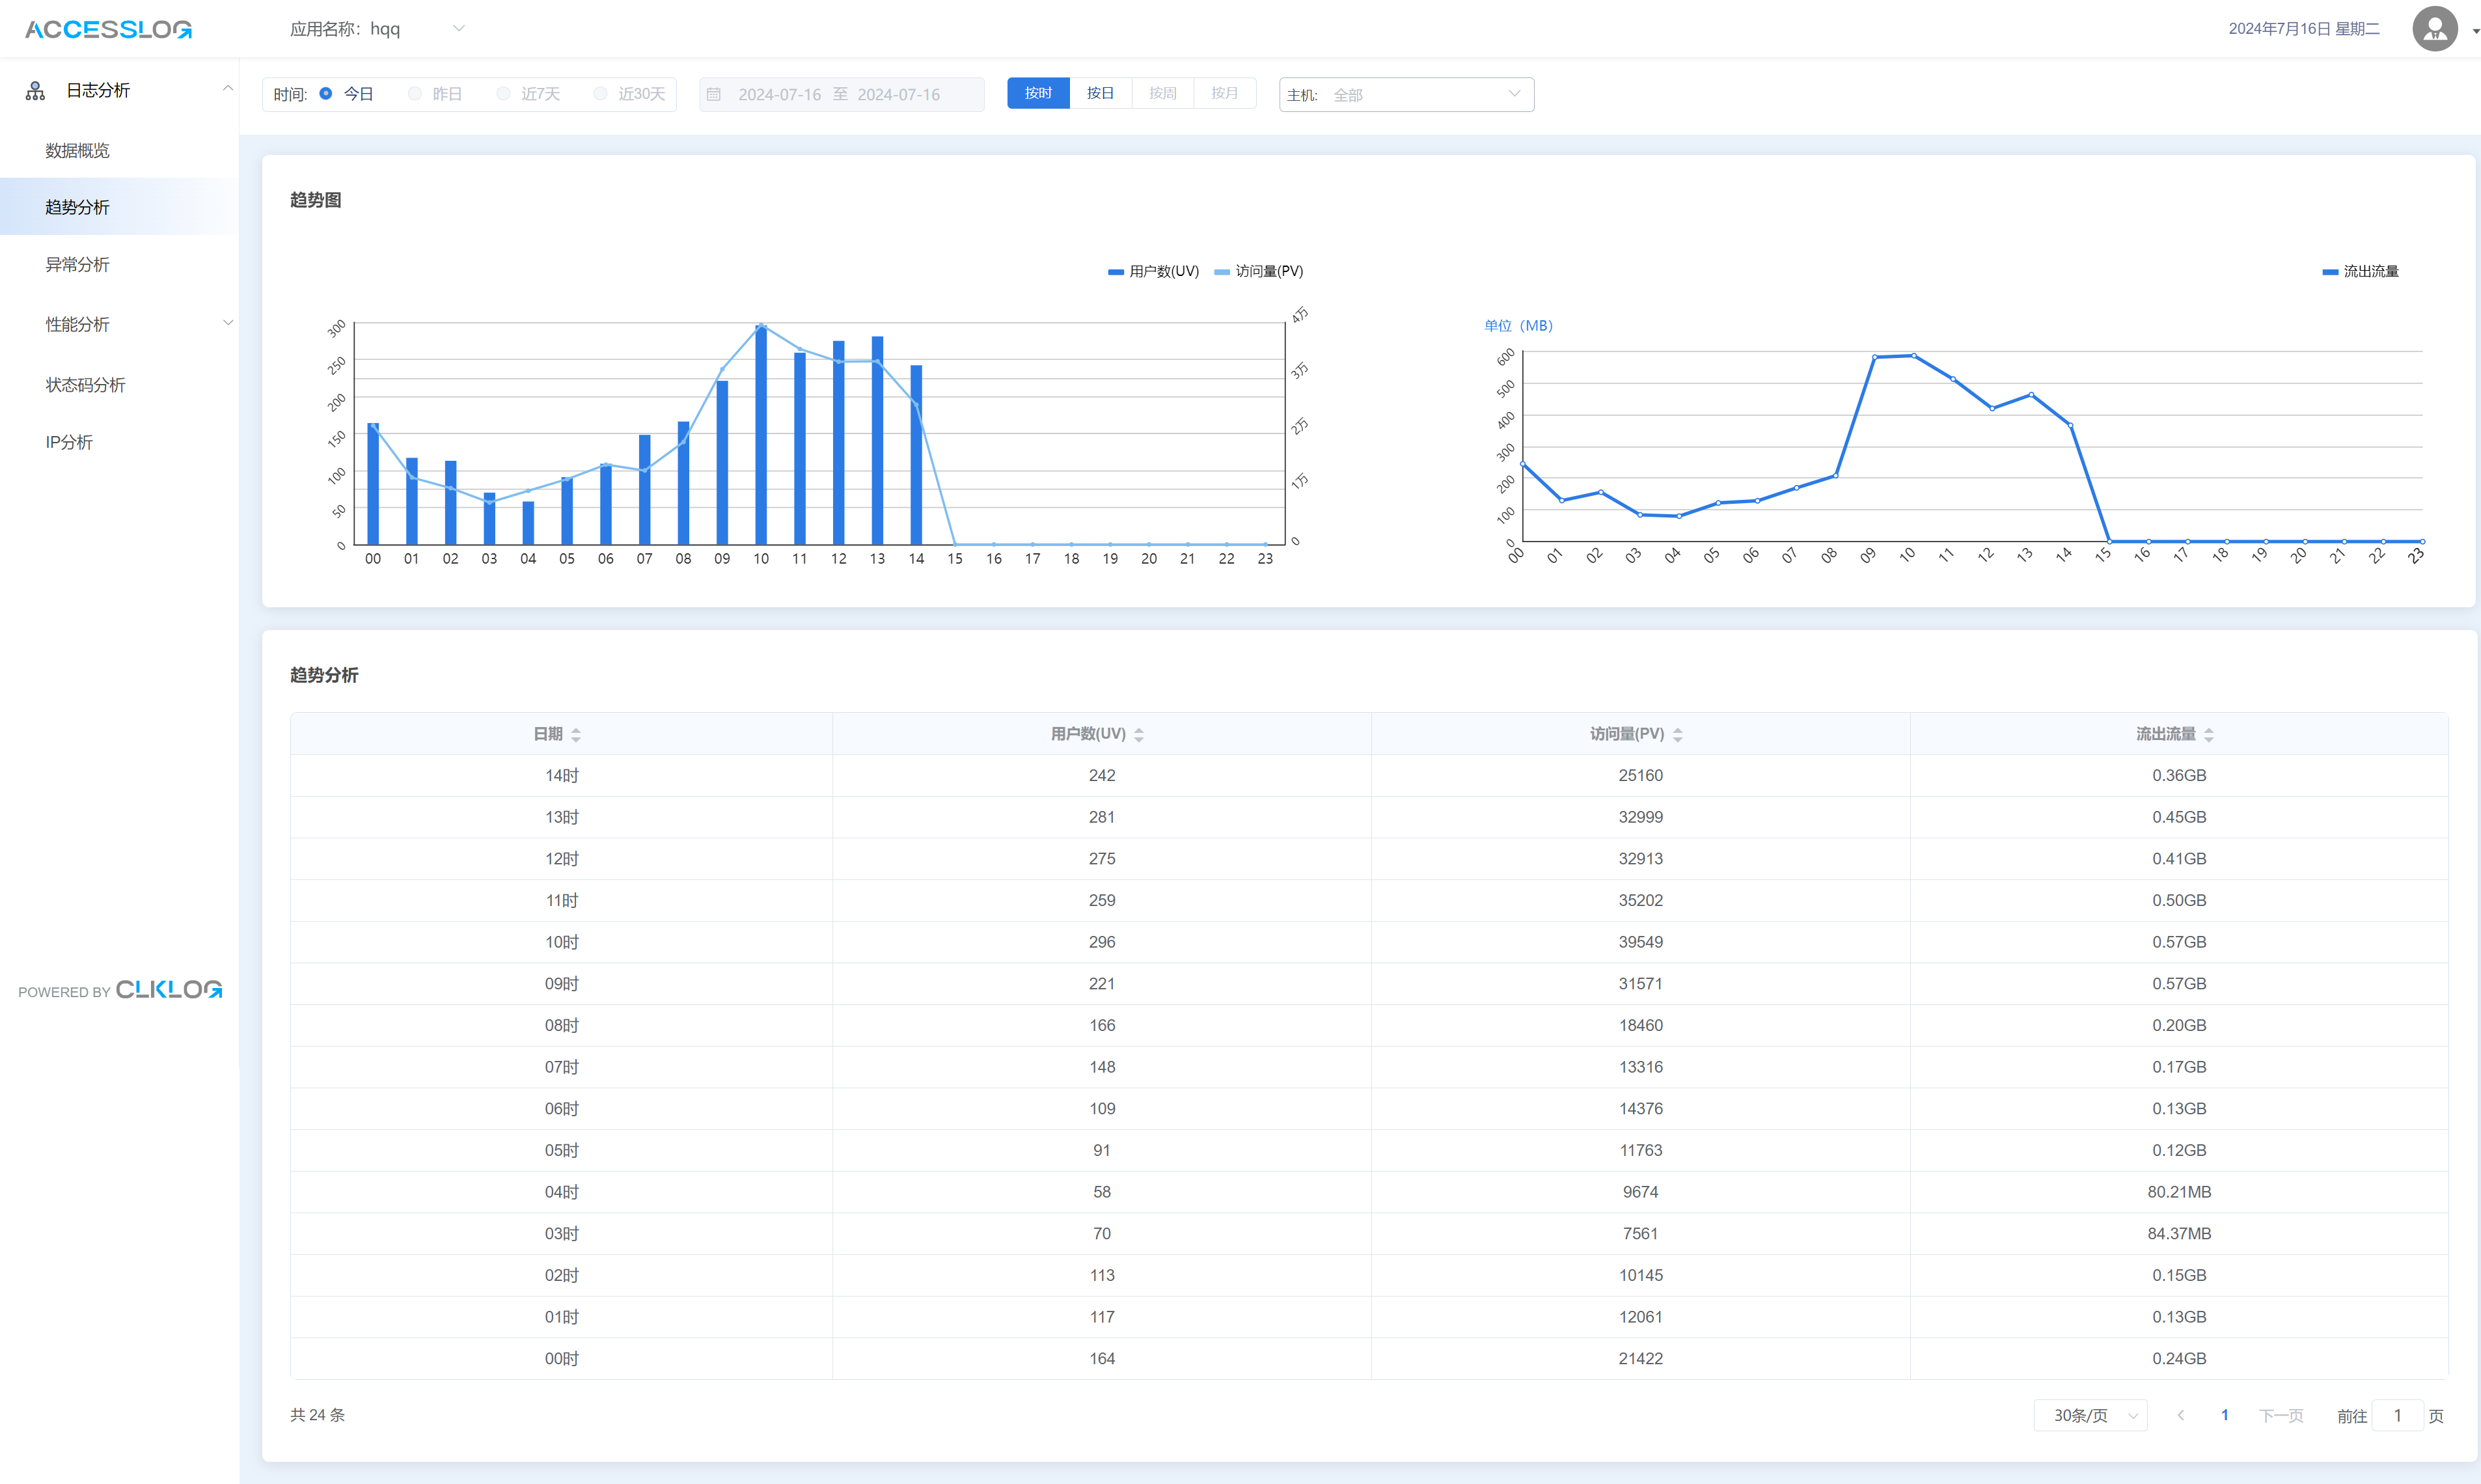
Task: Click the 日志分析 sidebar icon
Action: 35,91
